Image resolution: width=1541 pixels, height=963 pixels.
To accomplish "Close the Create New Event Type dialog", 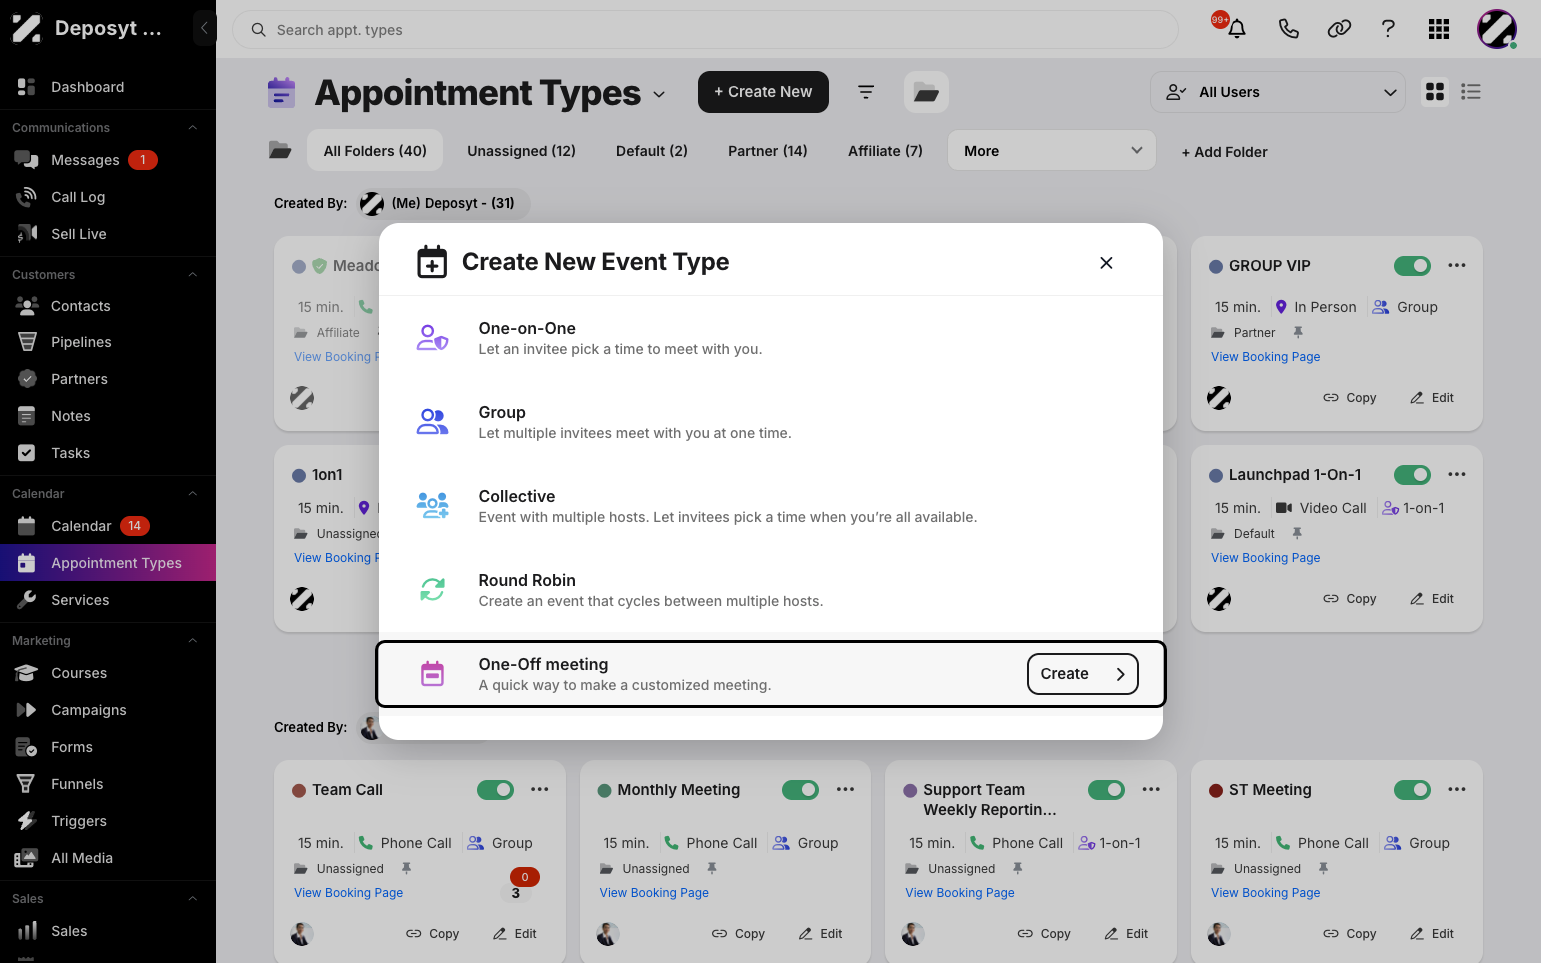I will (1106, 263).
